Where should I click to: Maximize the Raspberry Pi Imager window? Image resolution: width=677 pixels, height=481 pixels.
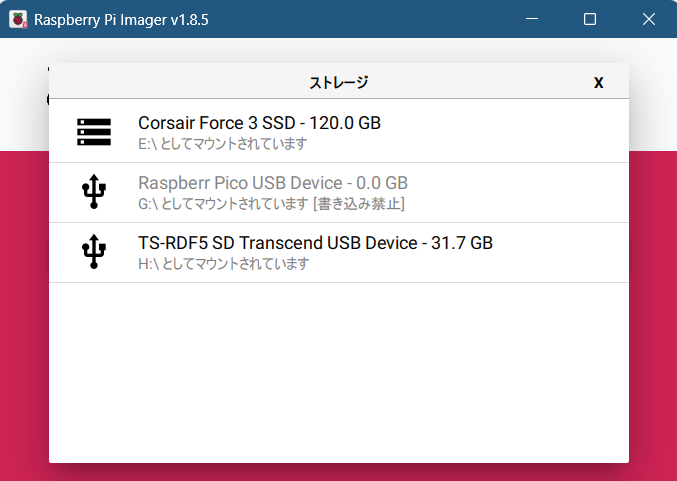pos(590,19)
